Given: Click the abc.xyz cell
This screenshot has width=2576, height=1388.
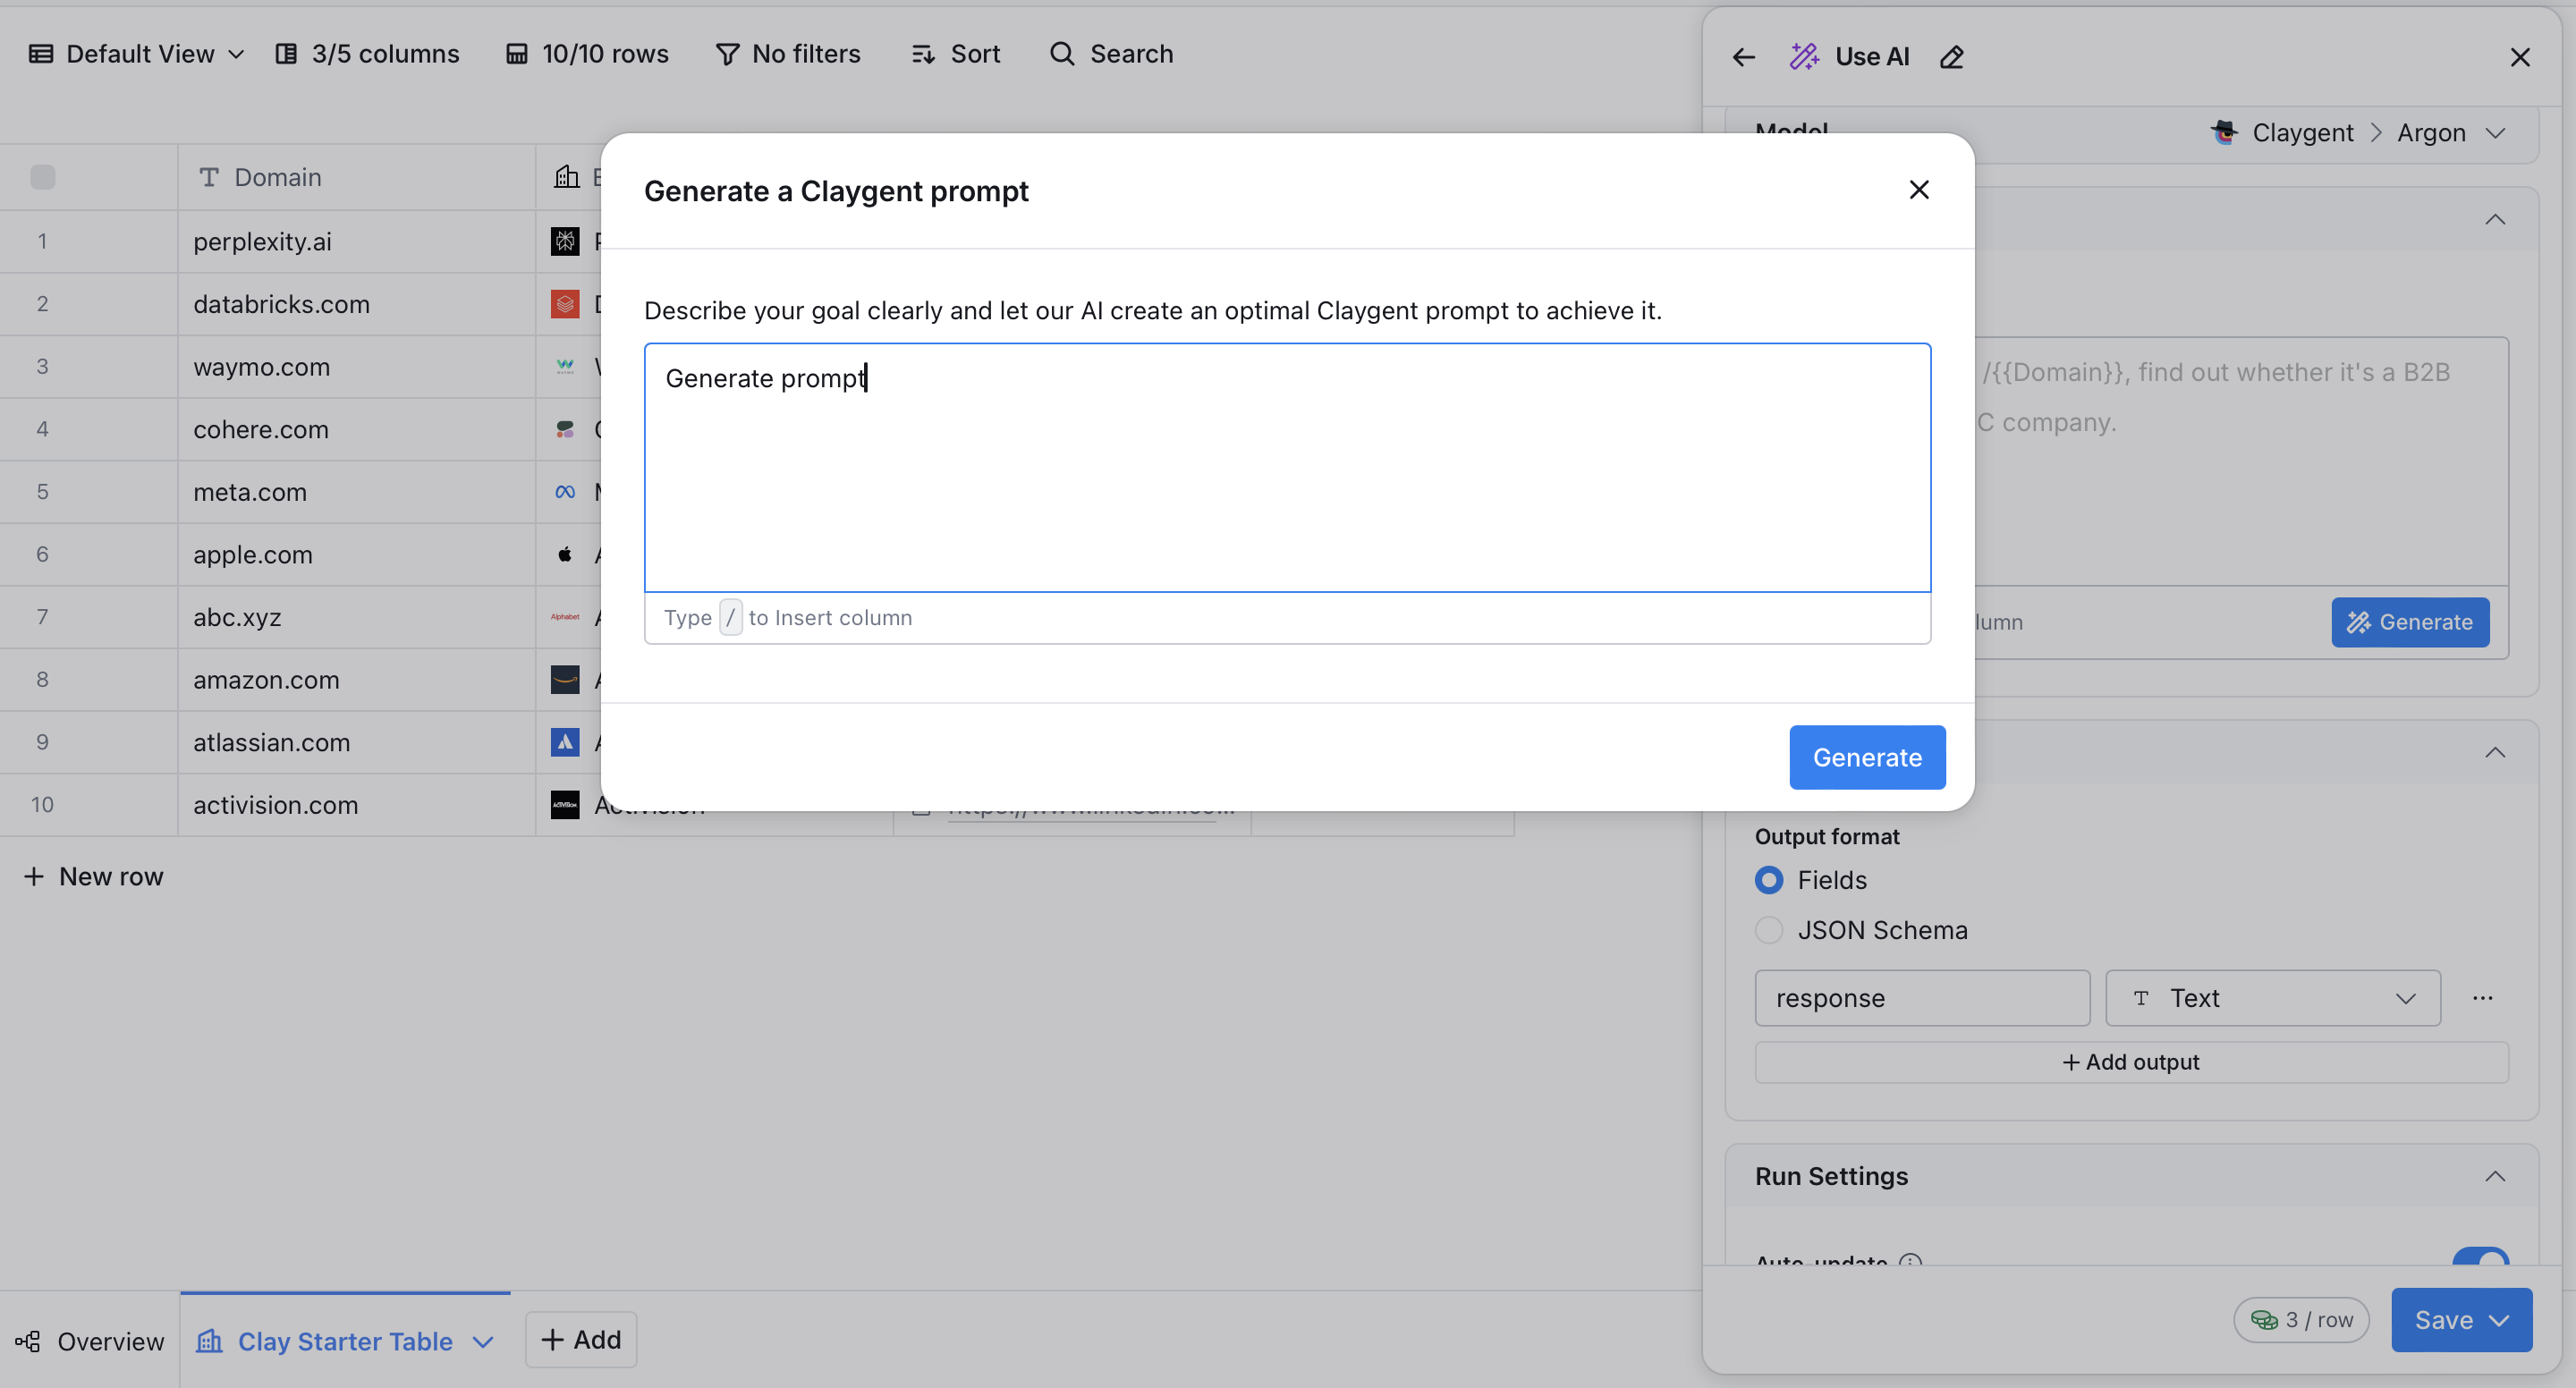Looking at the screenshot, I should click(x=357, y=617).
